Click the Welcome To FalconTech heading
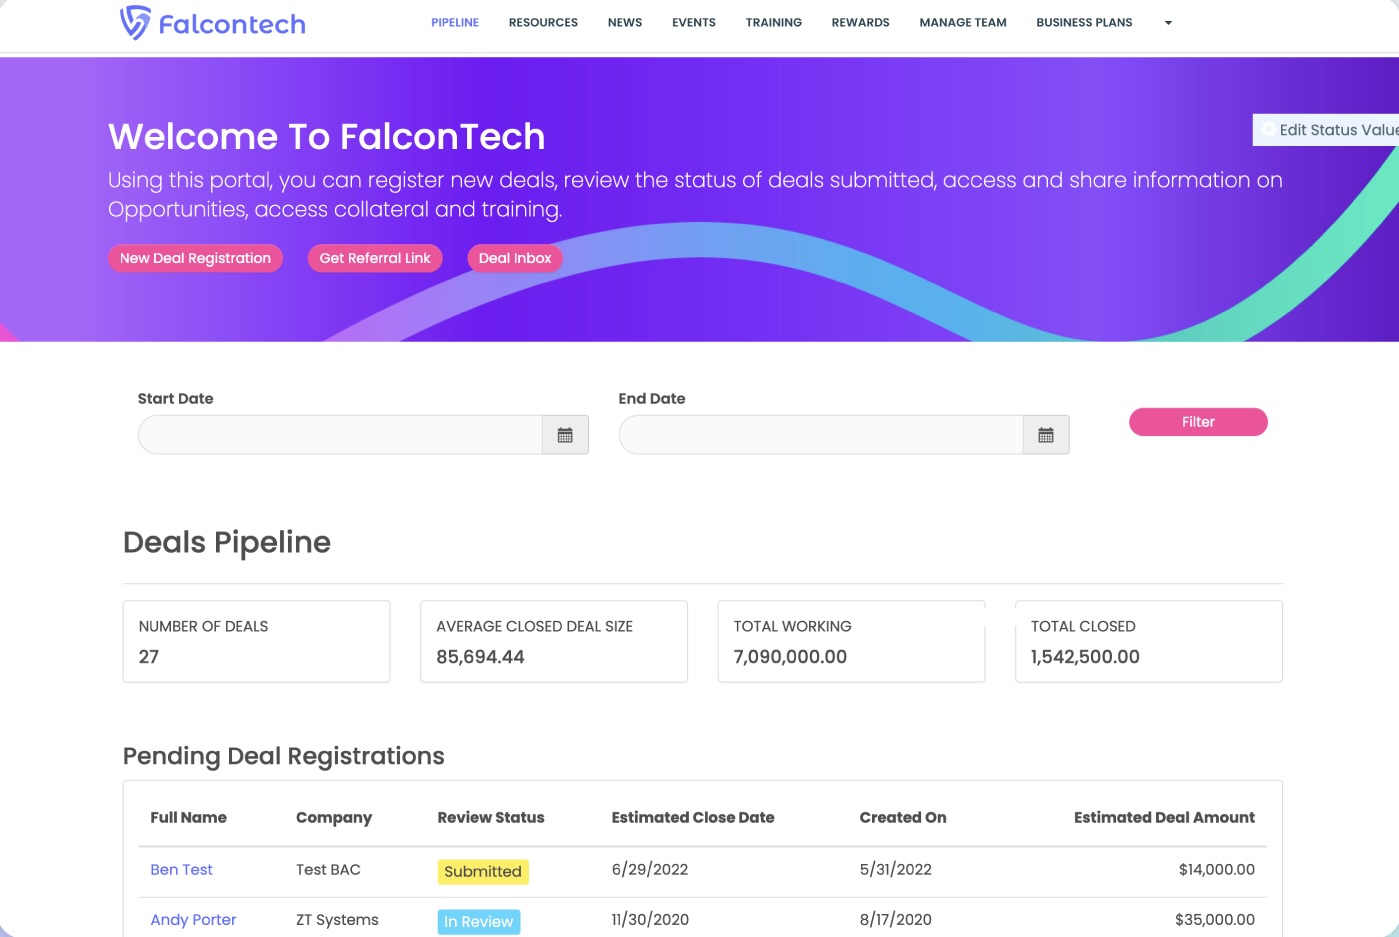Screen dimensions: 1399x937 327,136
